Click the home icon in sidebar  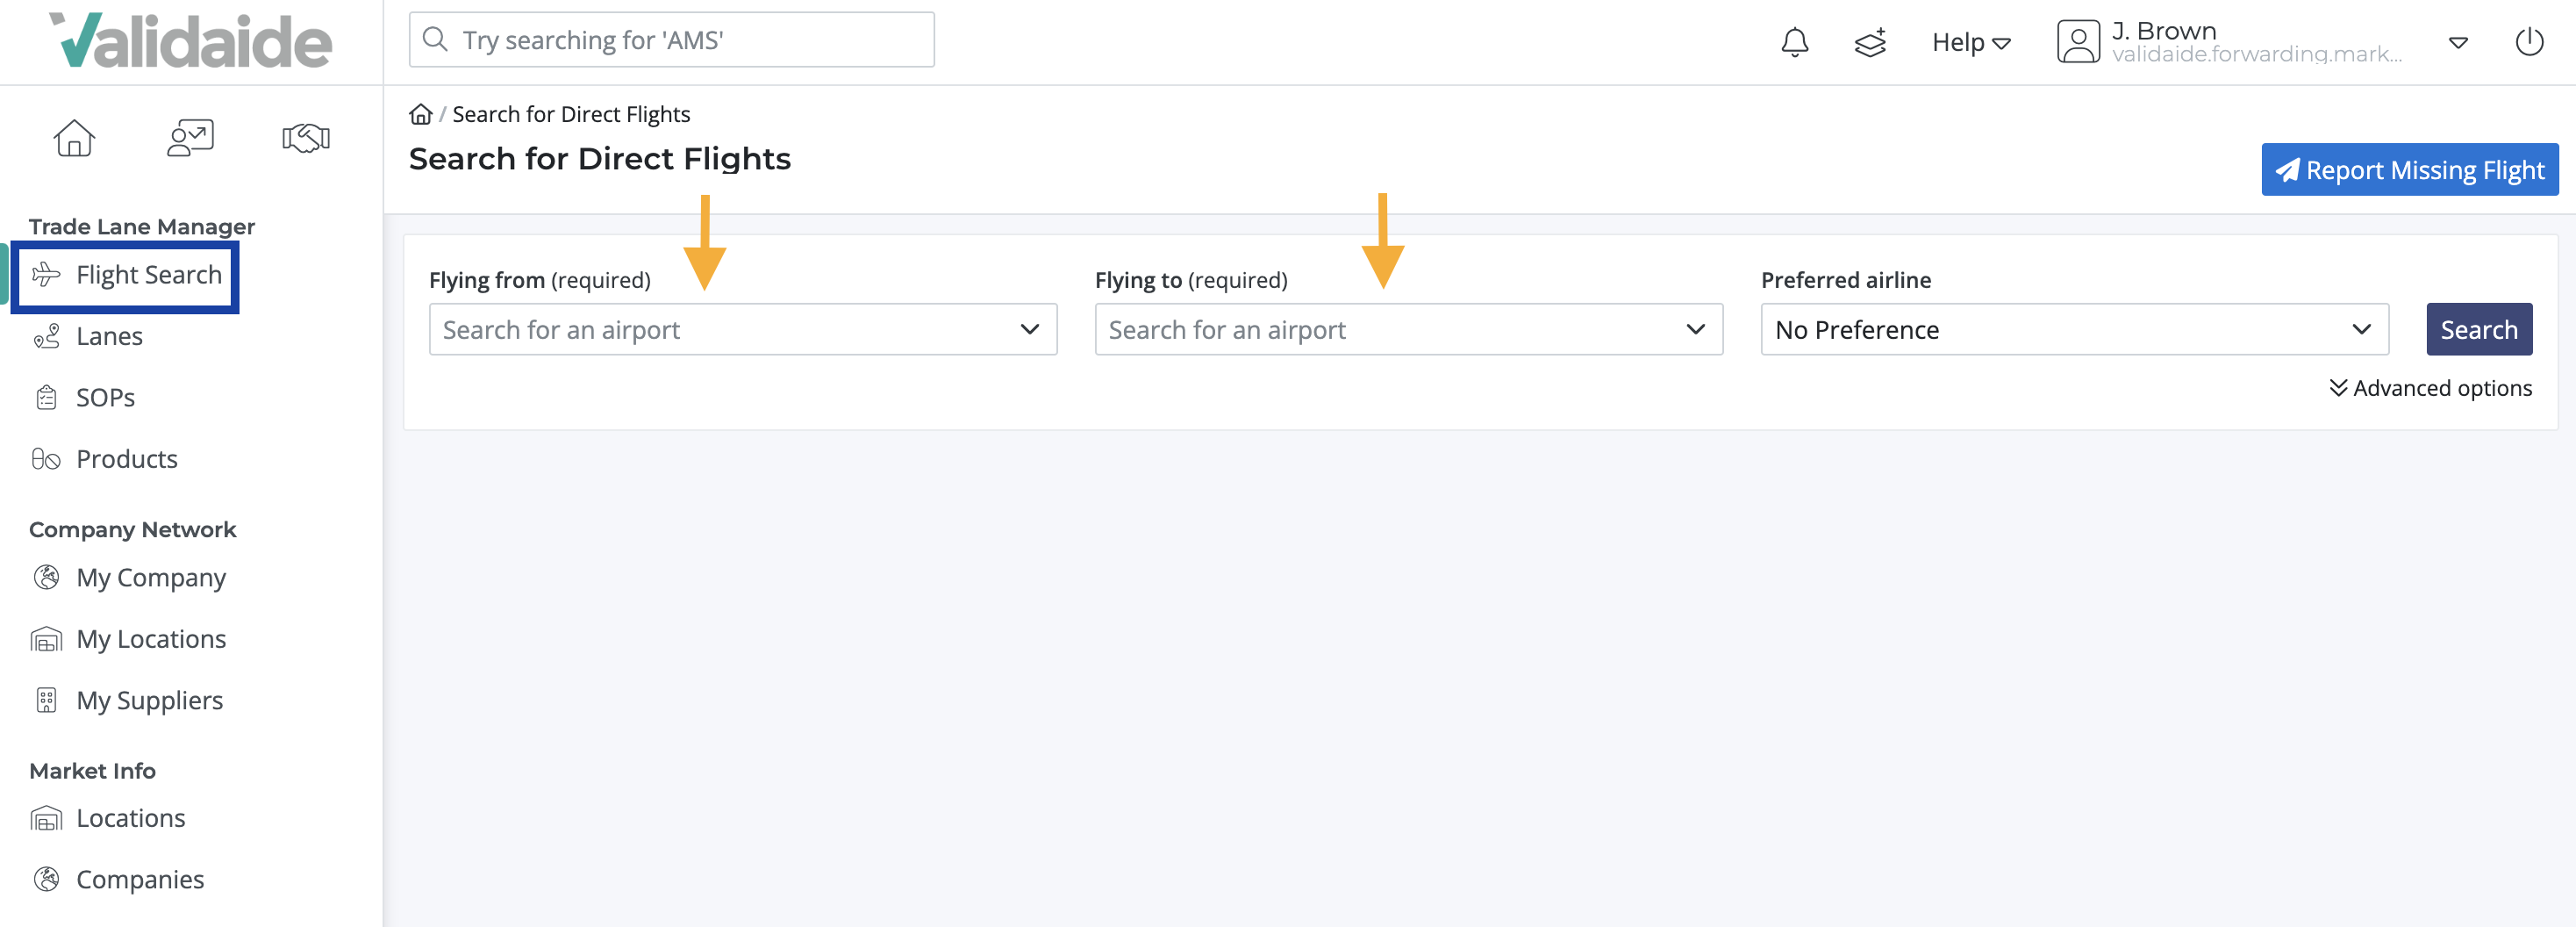coord(74,138)
